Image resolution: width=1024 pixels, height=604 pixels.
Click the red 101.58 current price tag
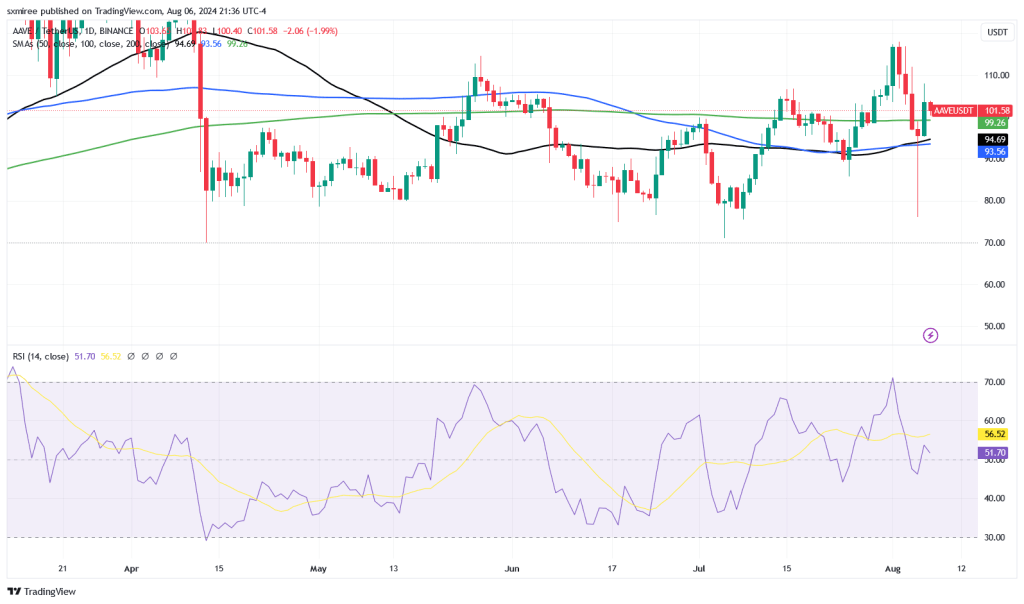click(997, 110)
